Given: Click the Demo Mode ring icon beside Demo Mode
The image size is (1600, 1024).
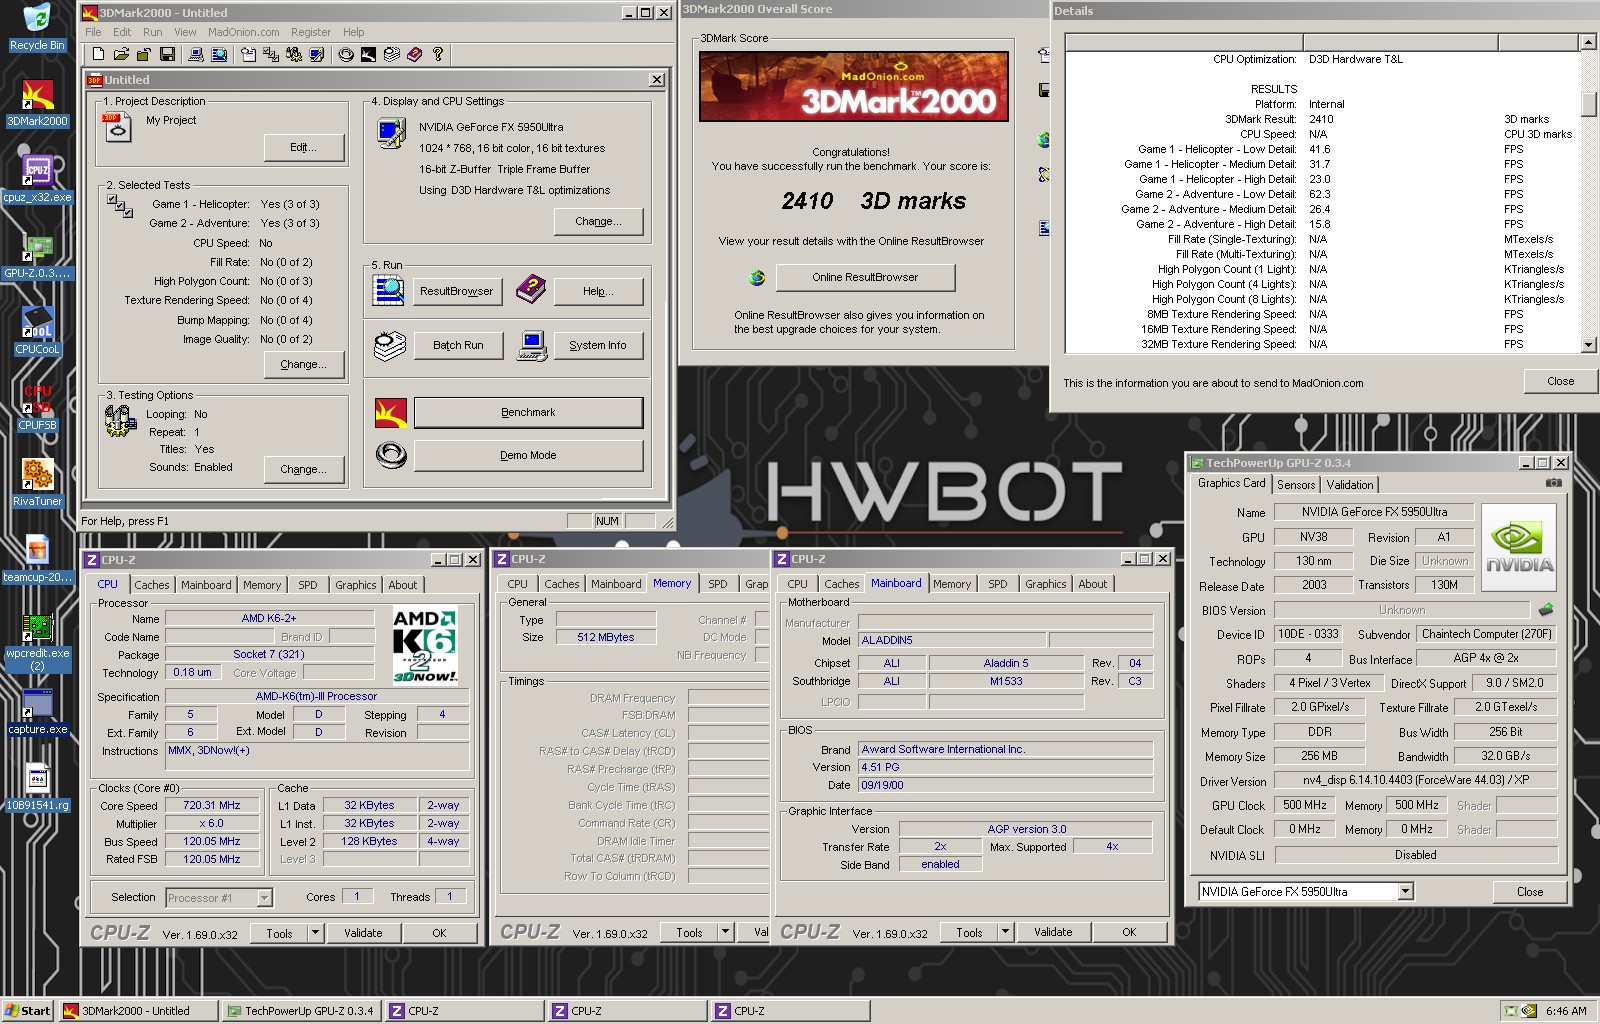Looking at the screenshot, I should tap(390, 455).
